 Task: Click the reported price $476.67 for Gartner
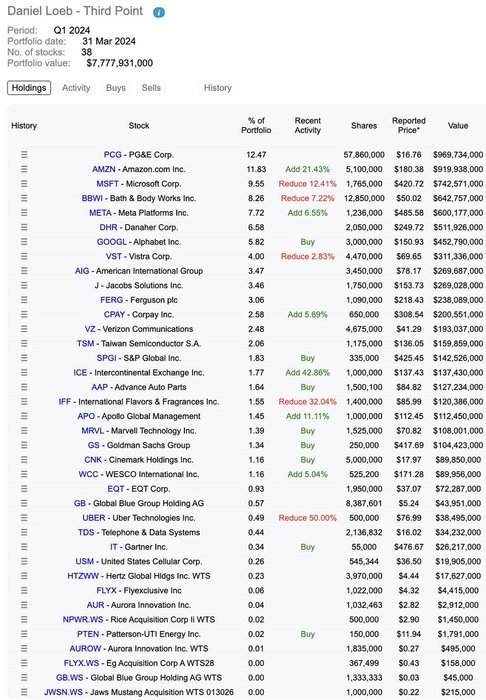pos(409,547)
